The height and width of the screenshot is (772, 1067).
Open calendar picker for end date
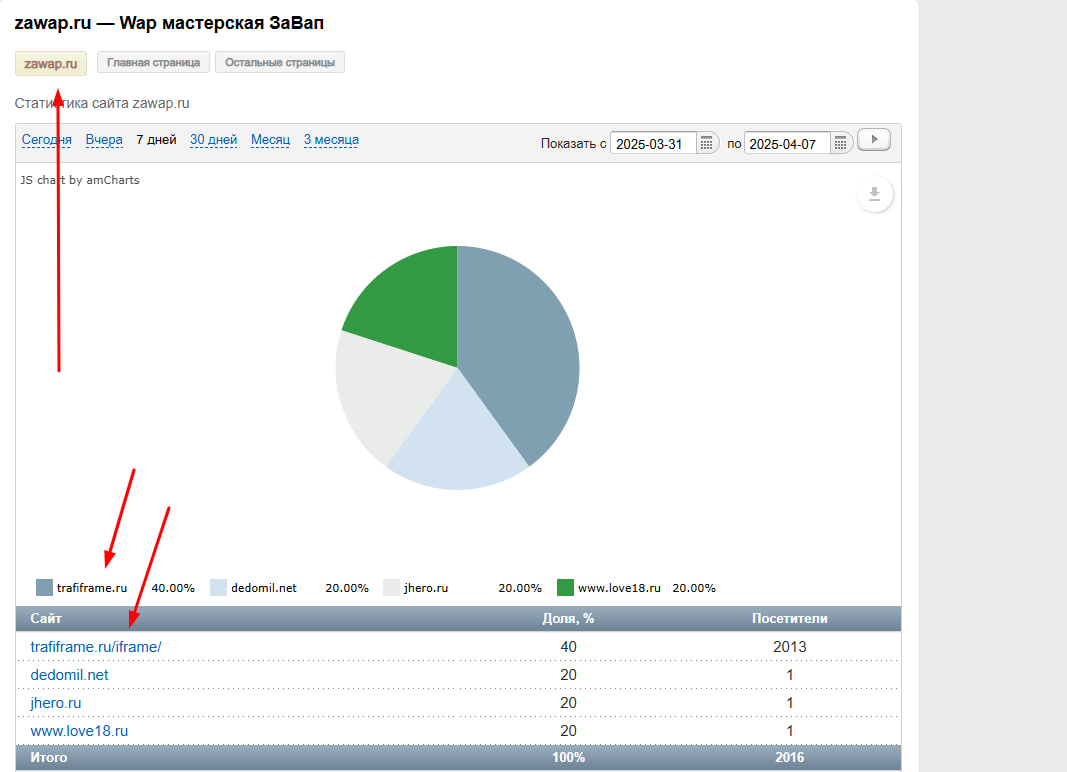[x=841, y=143]
